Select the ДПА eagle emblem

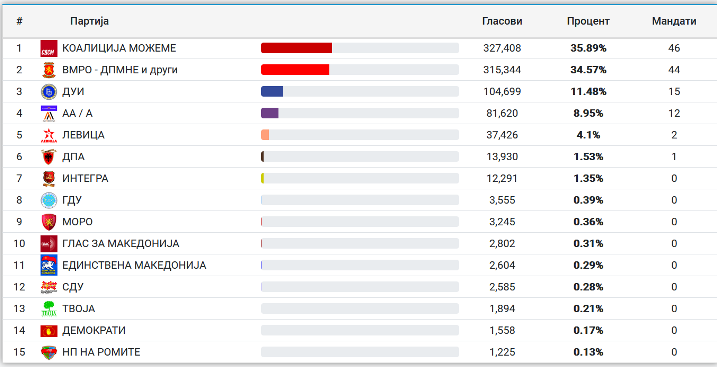click(49, 157)
